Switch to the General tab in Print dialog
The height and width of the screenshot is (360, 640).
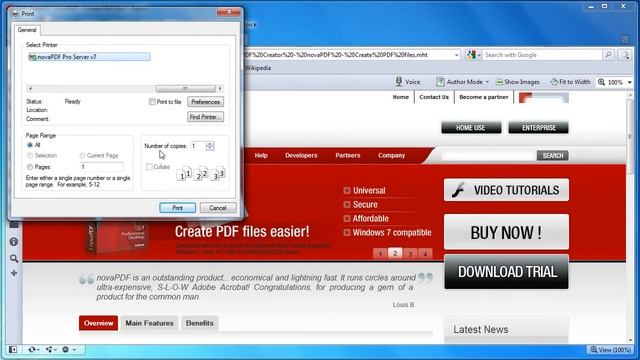tap(27, 30)
